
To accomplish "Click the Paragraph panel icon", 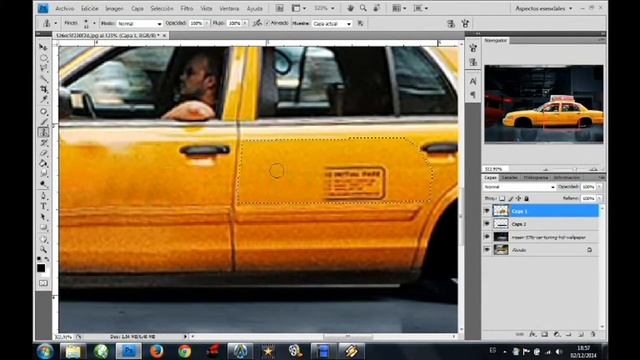I will [x=473, y=95].
